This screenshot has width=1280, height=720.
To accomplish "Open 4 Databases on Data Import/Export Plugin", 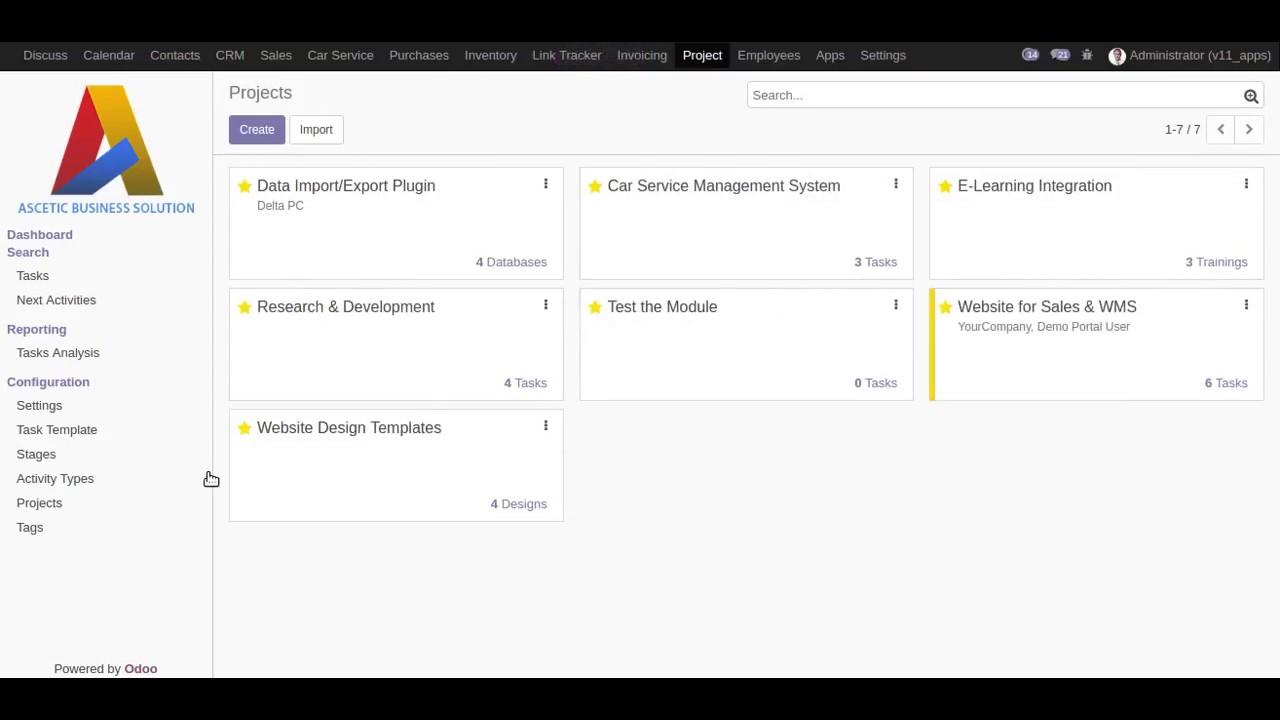I will pos(511,262).
